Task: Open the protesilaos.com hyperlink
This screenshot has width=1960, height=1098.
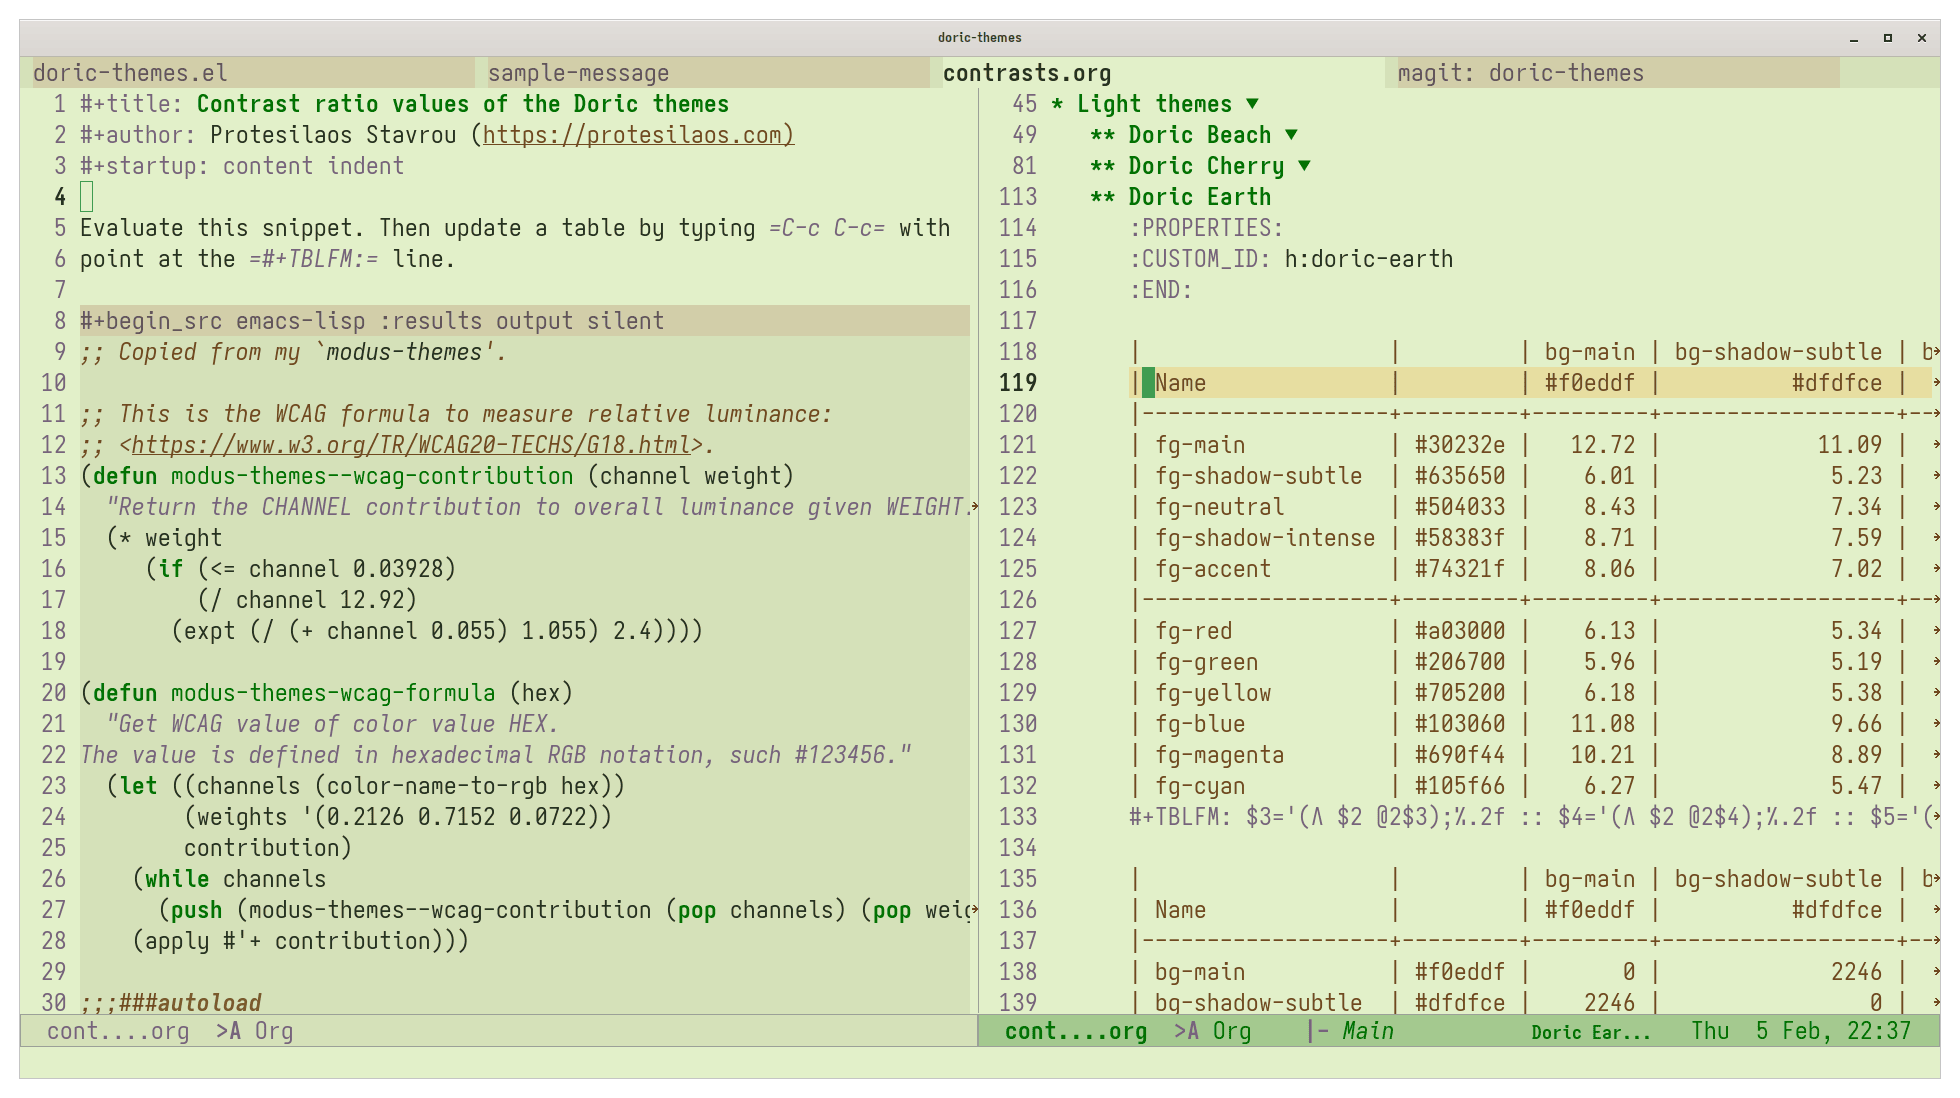Action: click(638, 135)
